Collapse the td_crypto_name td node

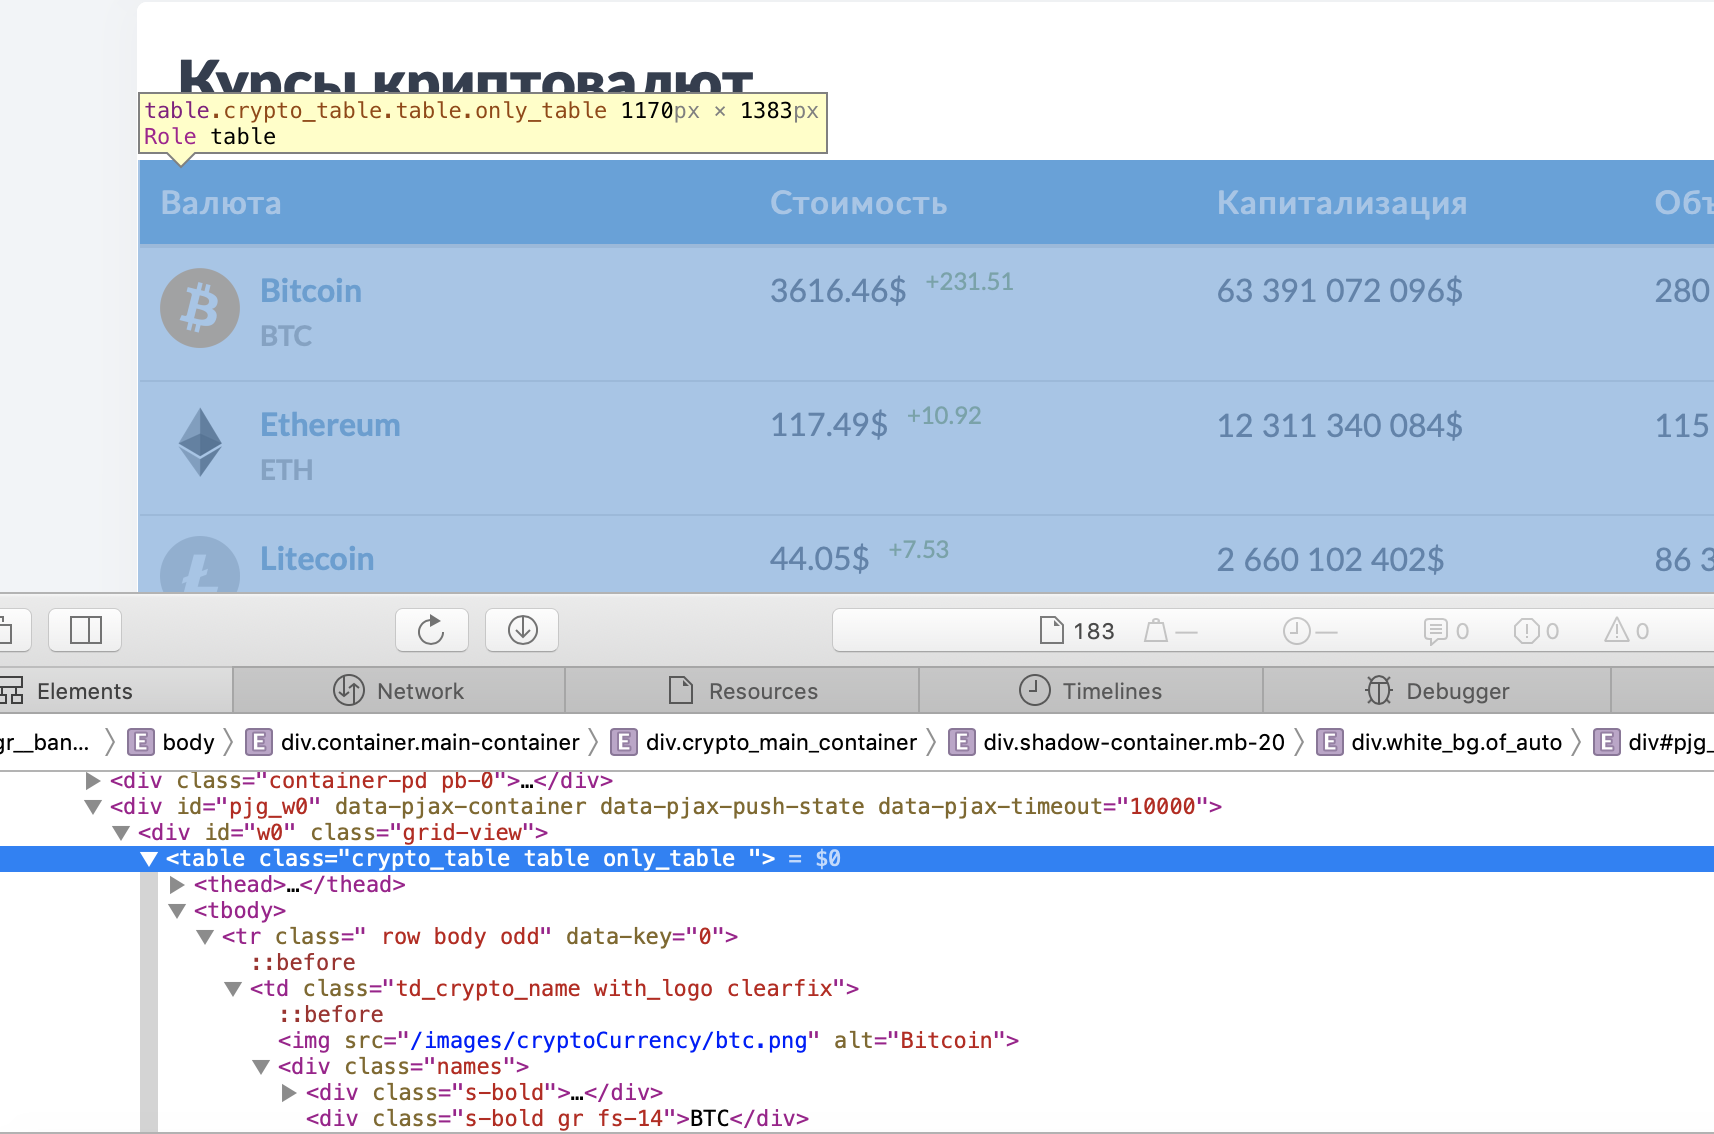[x=233, y=988]
